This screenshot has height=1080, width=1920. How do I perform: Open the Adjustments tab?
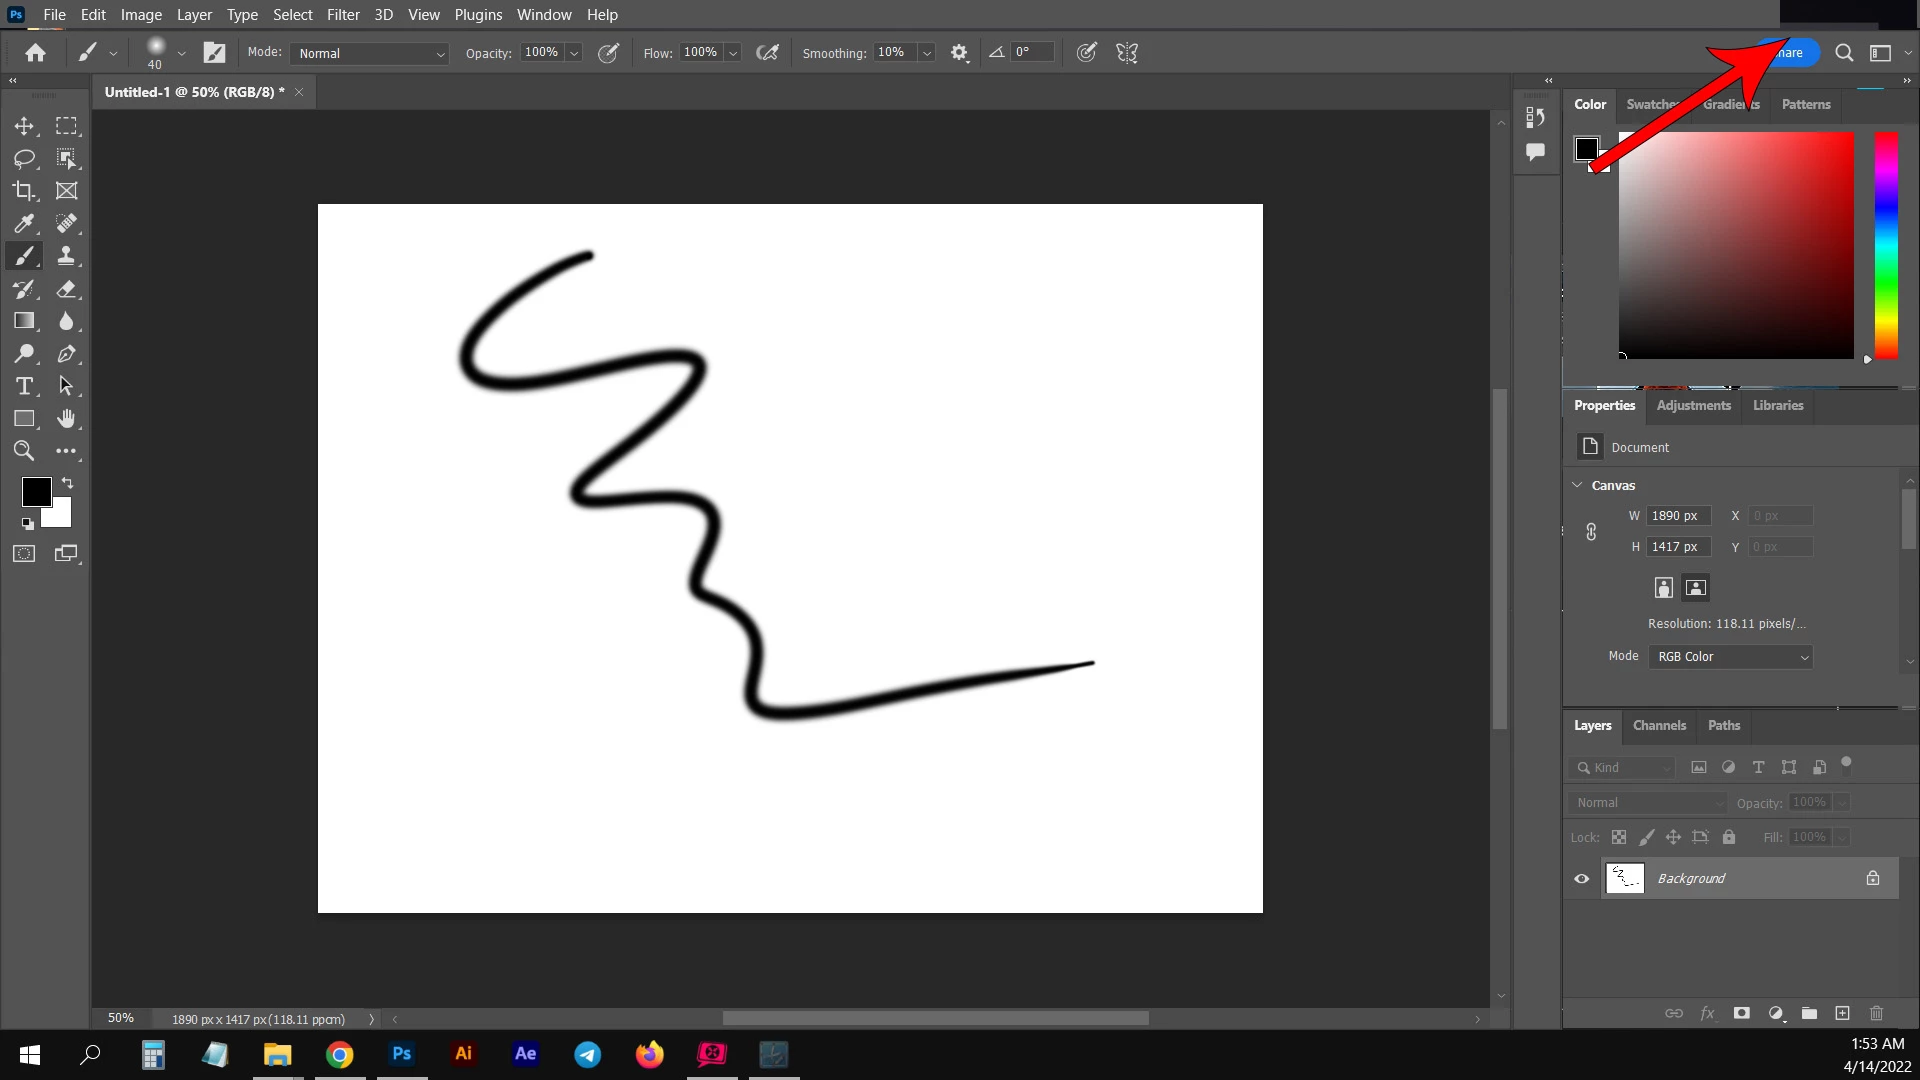(1693, 405)
